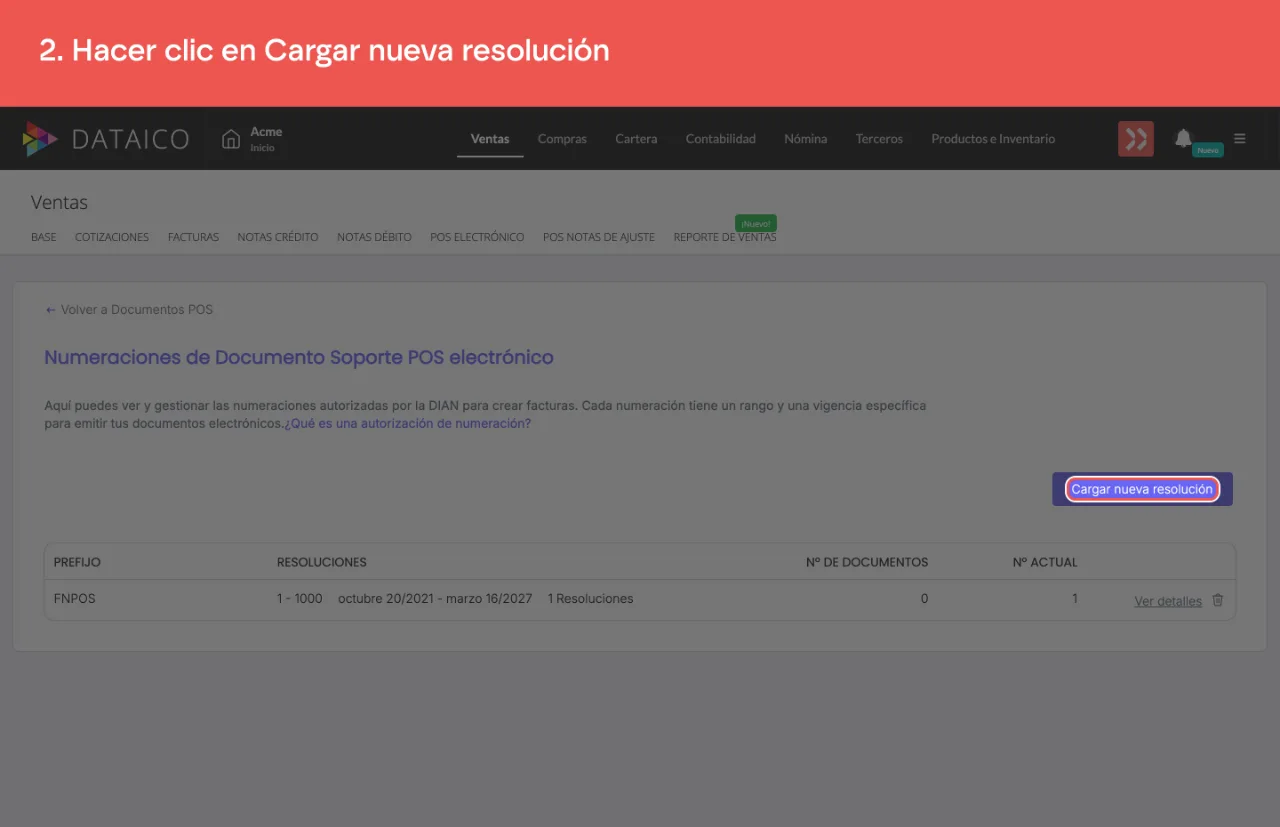Open the Acme home icon
This screenshot has width=1280, height=827.
click(x=231, y=139)
